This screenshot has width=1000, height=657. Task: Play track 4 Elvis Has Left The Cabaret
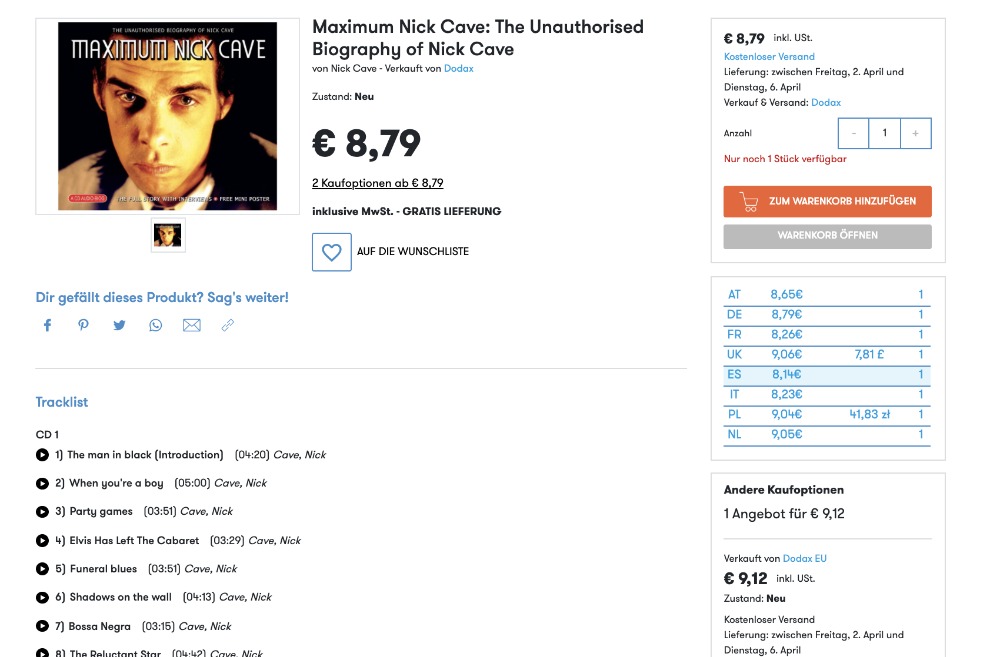pyautogui.click(x=43, y=541)
